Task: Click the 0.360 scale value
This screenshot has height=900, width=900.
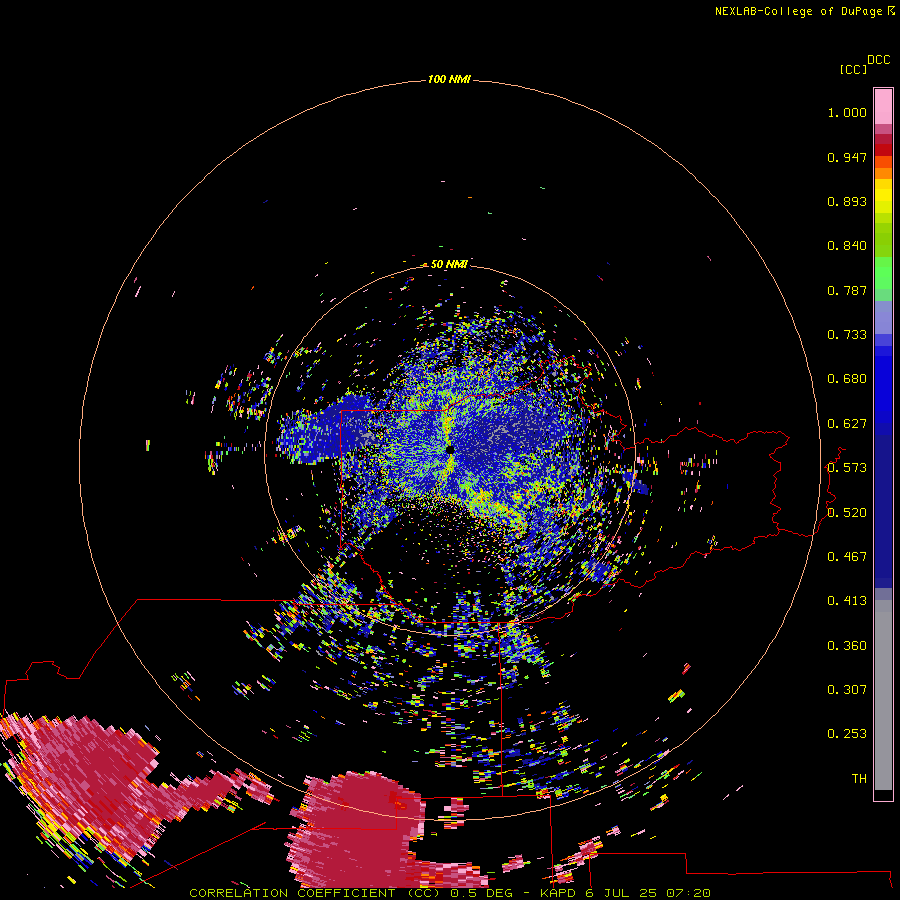Action: click(847, 646)
